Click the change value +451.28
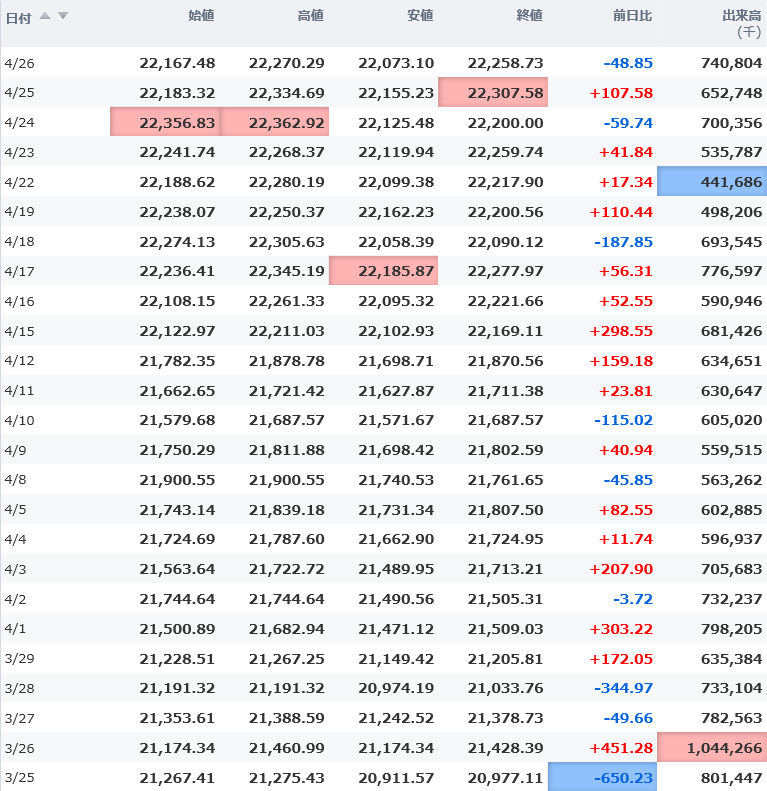767x791 pixels. pyautogui.click(x=621, y=748)
